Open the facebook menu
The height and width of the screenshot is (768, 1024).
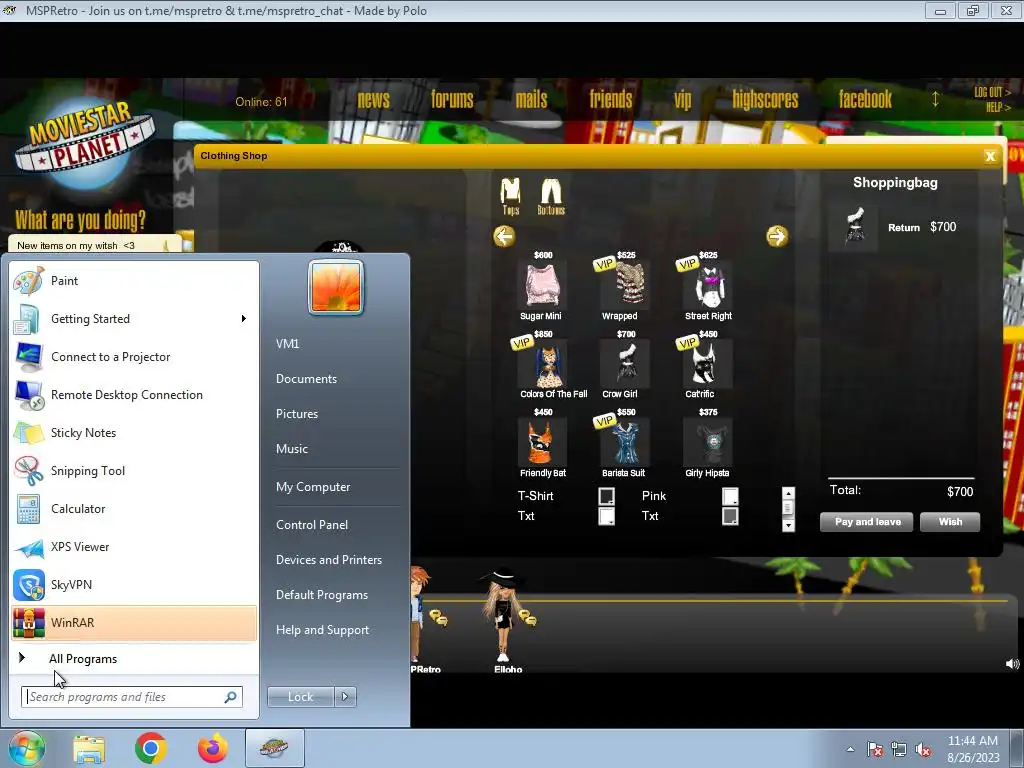click(865, 99)
